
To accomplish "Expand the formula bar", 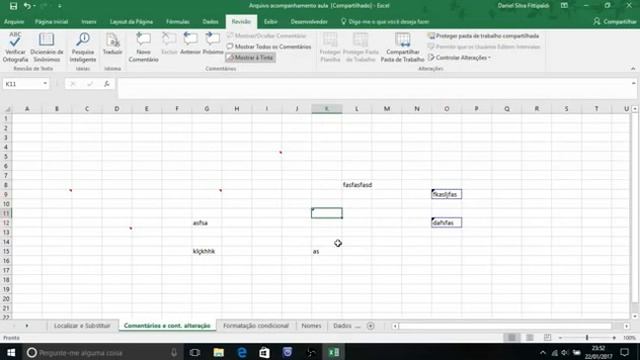I will tap(633, 83).
